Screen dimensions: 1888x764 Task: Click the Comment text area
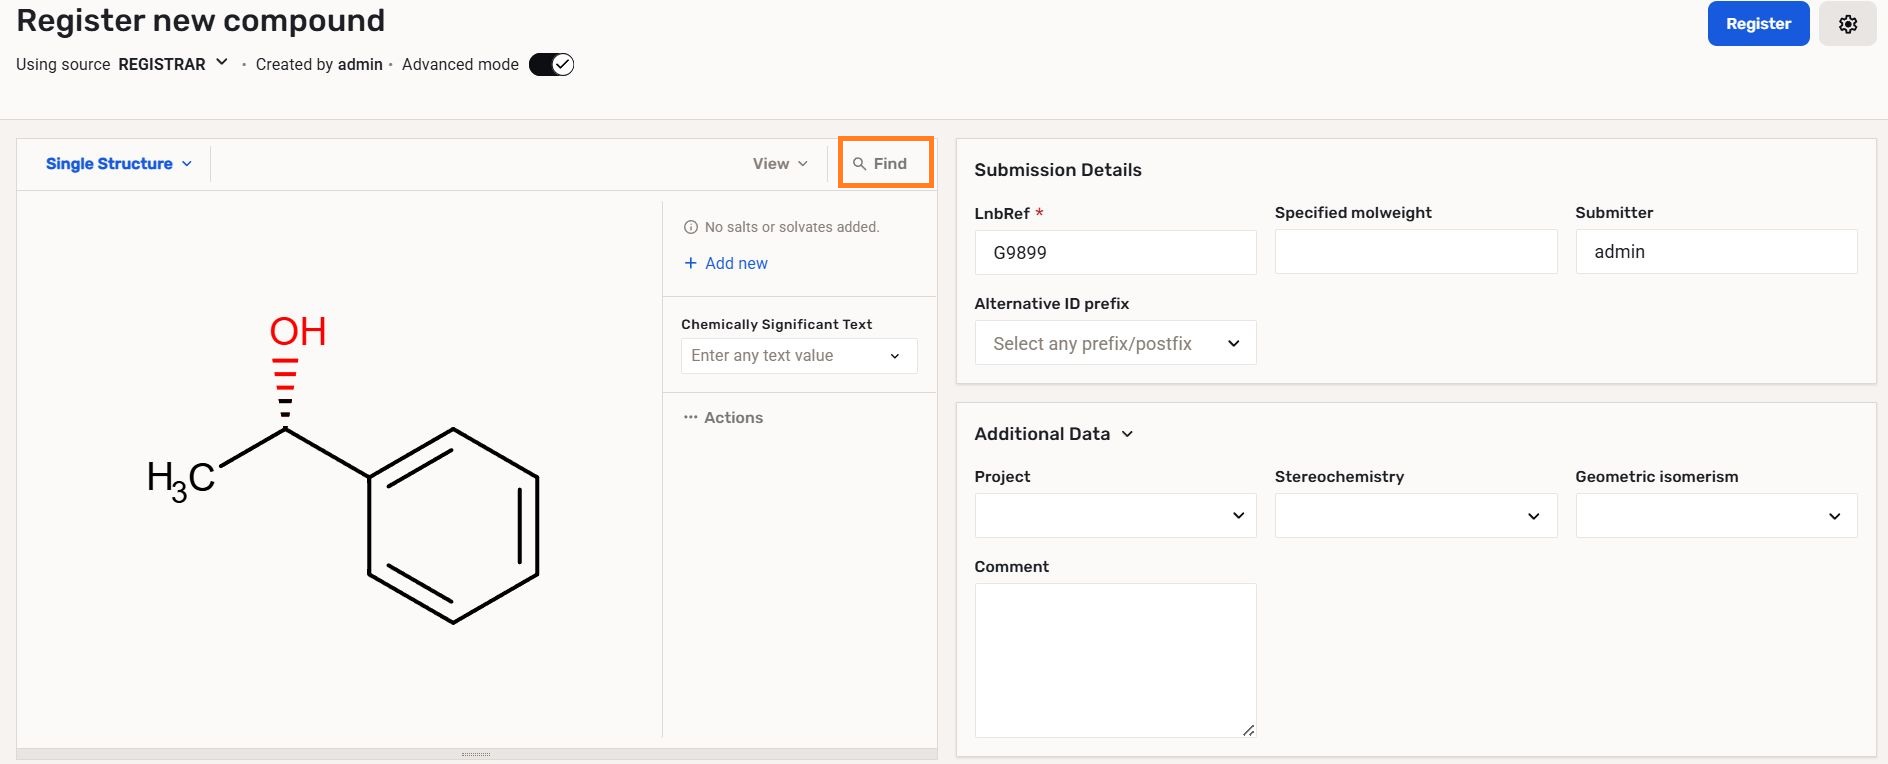coord(1115,660)
